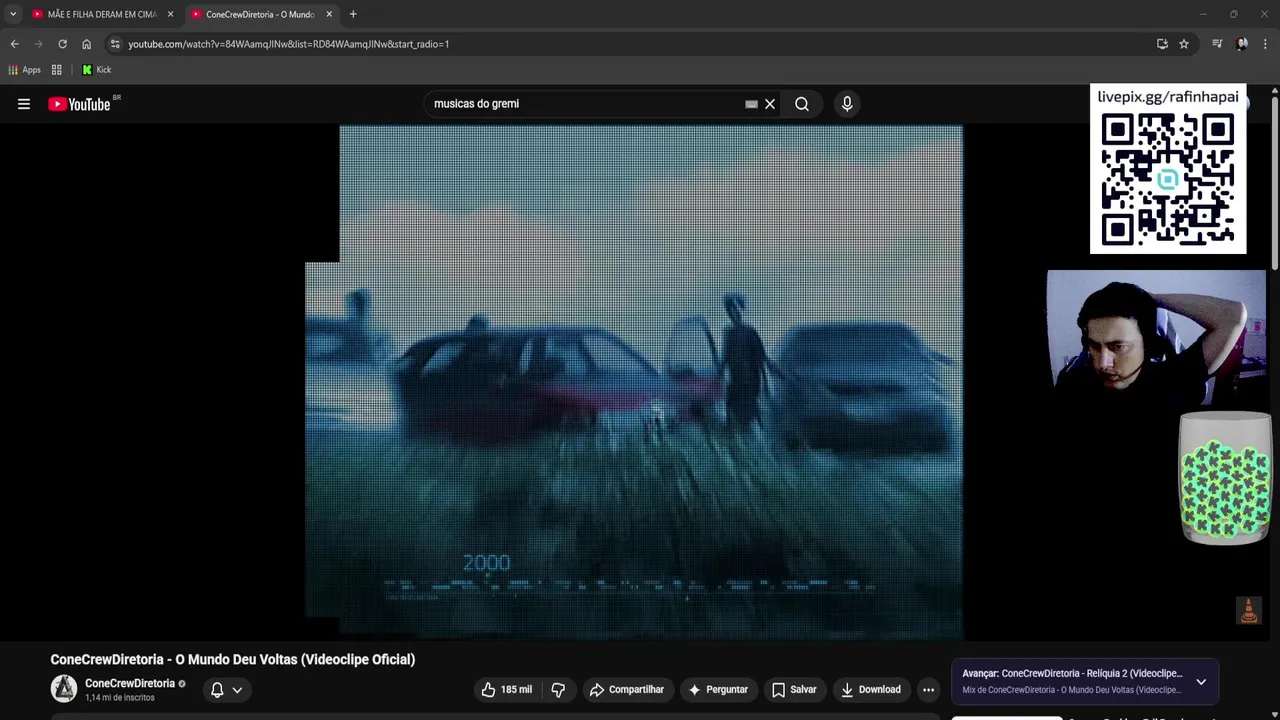The image size is (1280, 720).
Task: Open the tab groups grid icon
Action: pyautogui.click(x=57, y=70)
